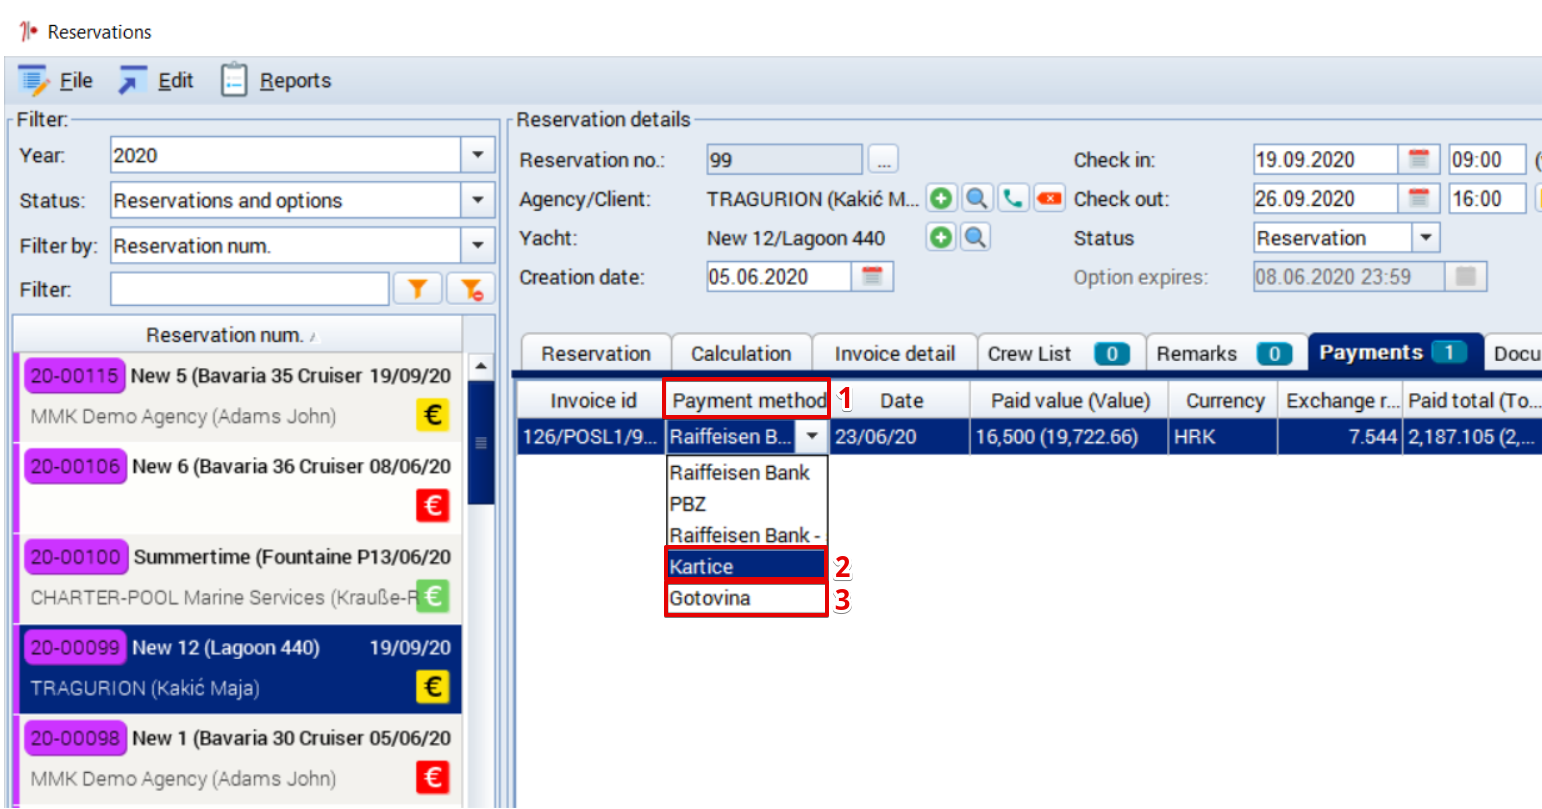Click the Check out date field 26.09.2020
The width and height of the screenshot is (1542, 809).
(x=1326, y=198)
